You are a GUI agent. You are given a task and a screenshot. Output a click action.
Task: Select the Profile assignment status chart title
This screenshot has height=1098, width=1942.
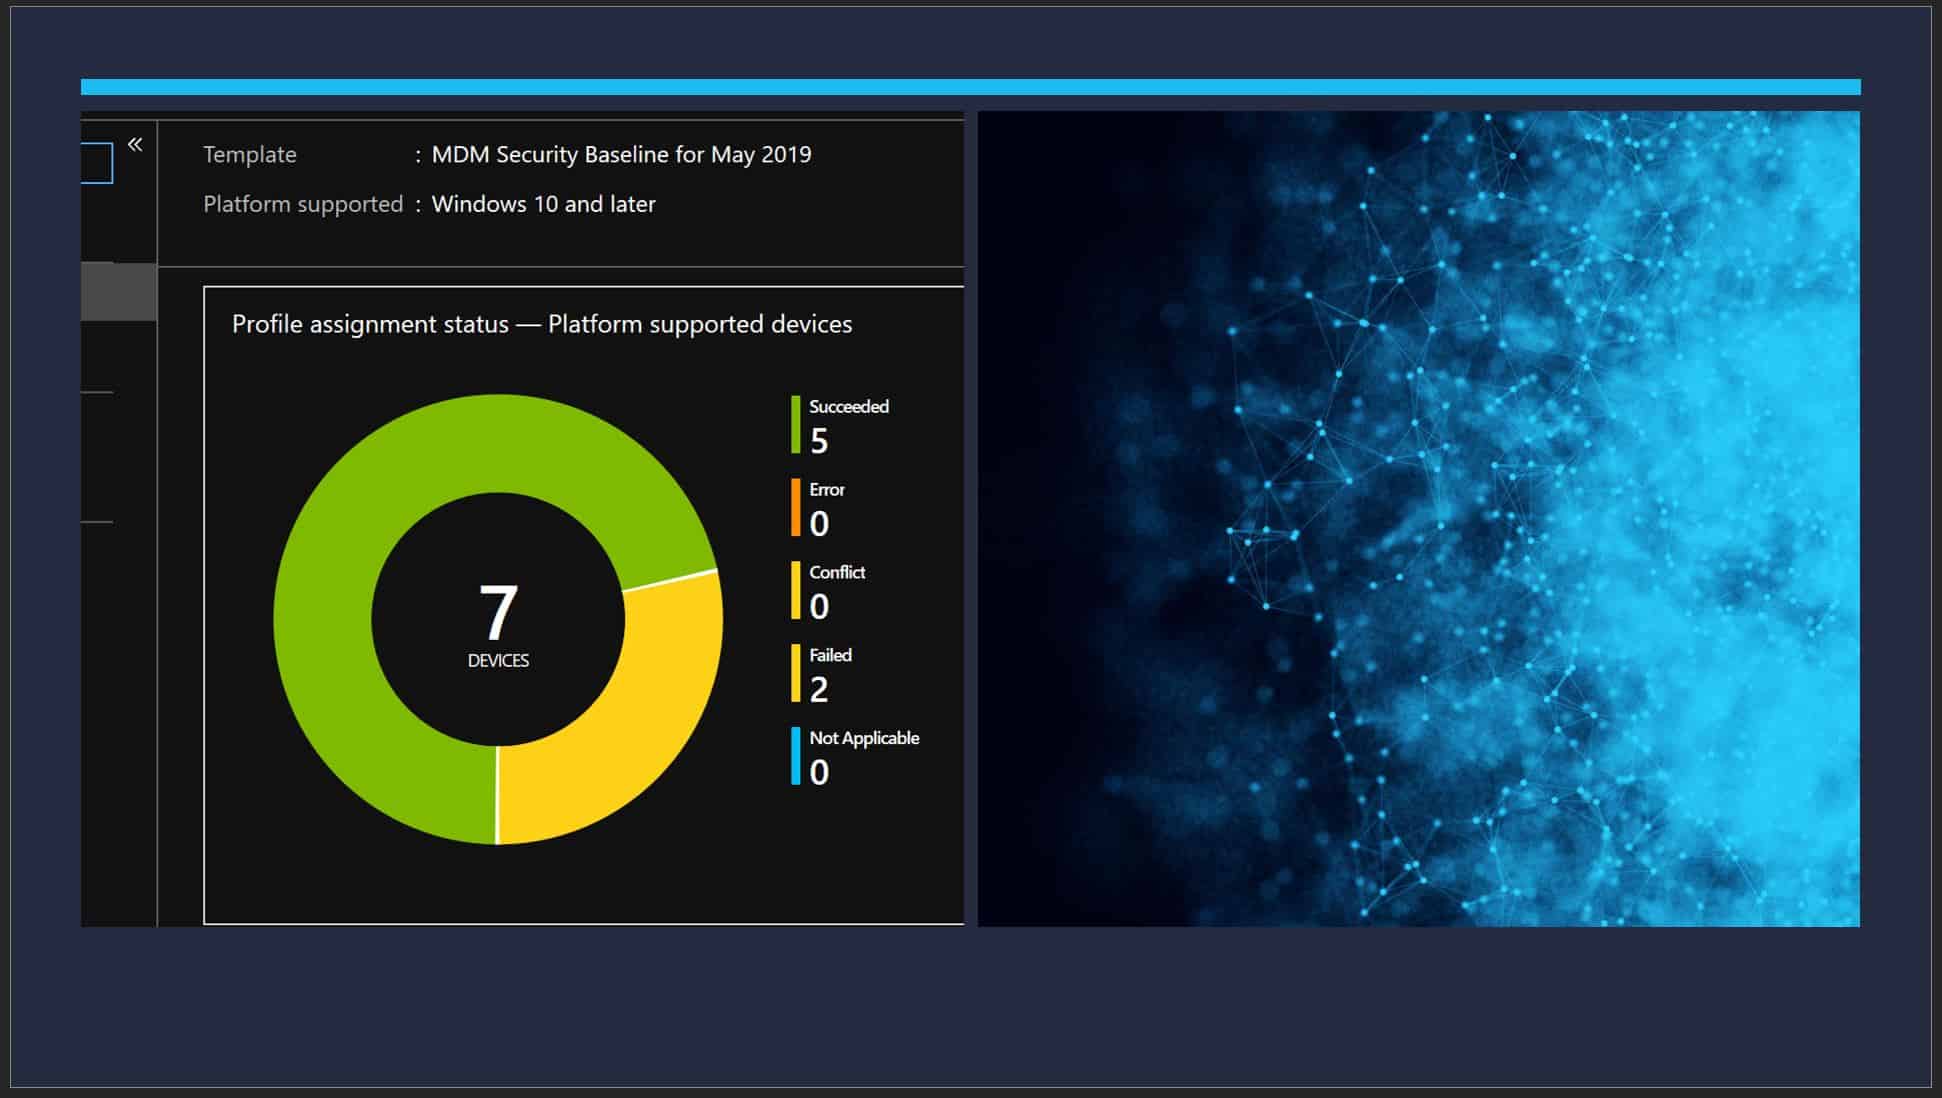click(x=542, y=324)
